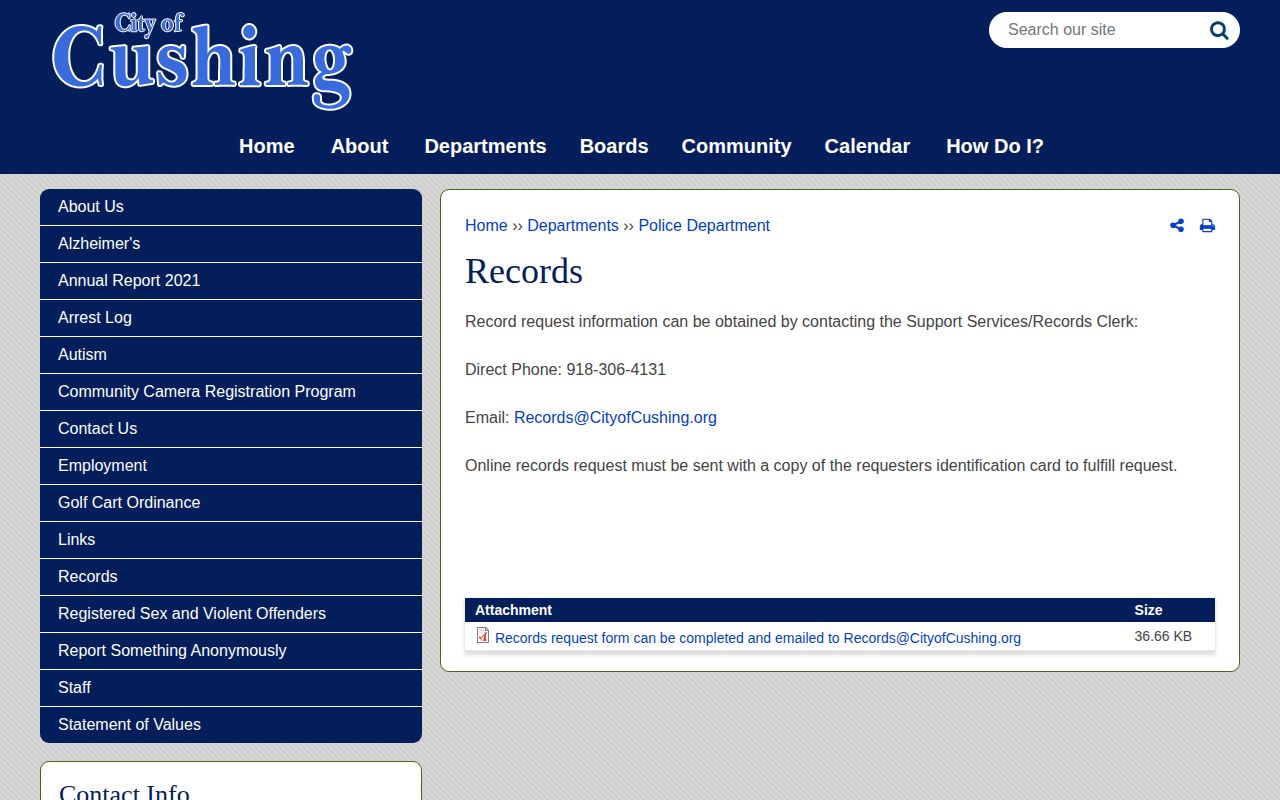This screenshot has width=1280, height=800.
Task: Open the About navigation menu
Action: coord(360,146)
